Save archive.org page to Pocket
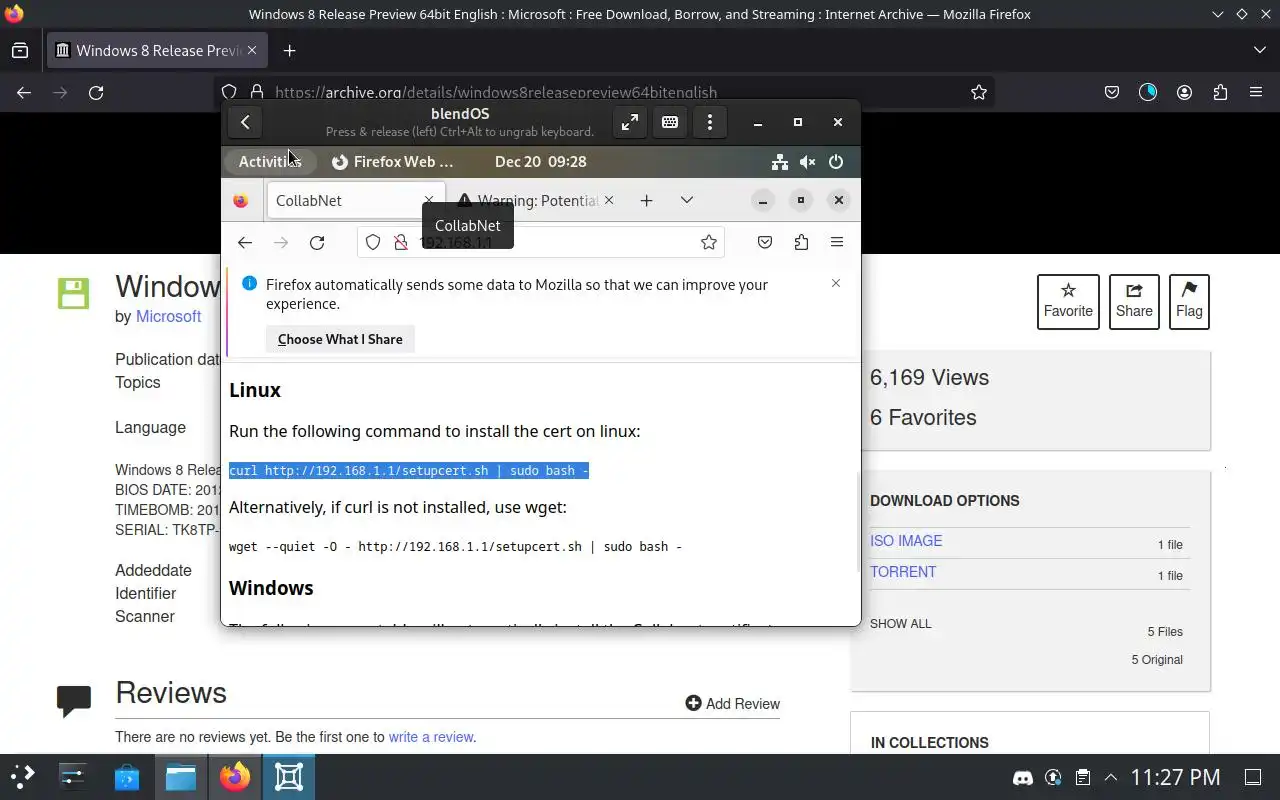Image resolution: width=1280 pixels, height=800 pixels. point(1112,92)
